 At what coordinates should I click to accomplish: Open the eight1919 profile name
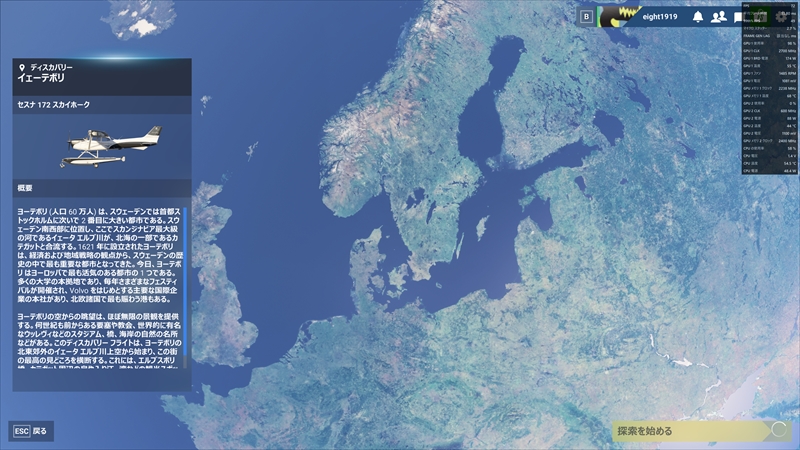tap(660, 17)
